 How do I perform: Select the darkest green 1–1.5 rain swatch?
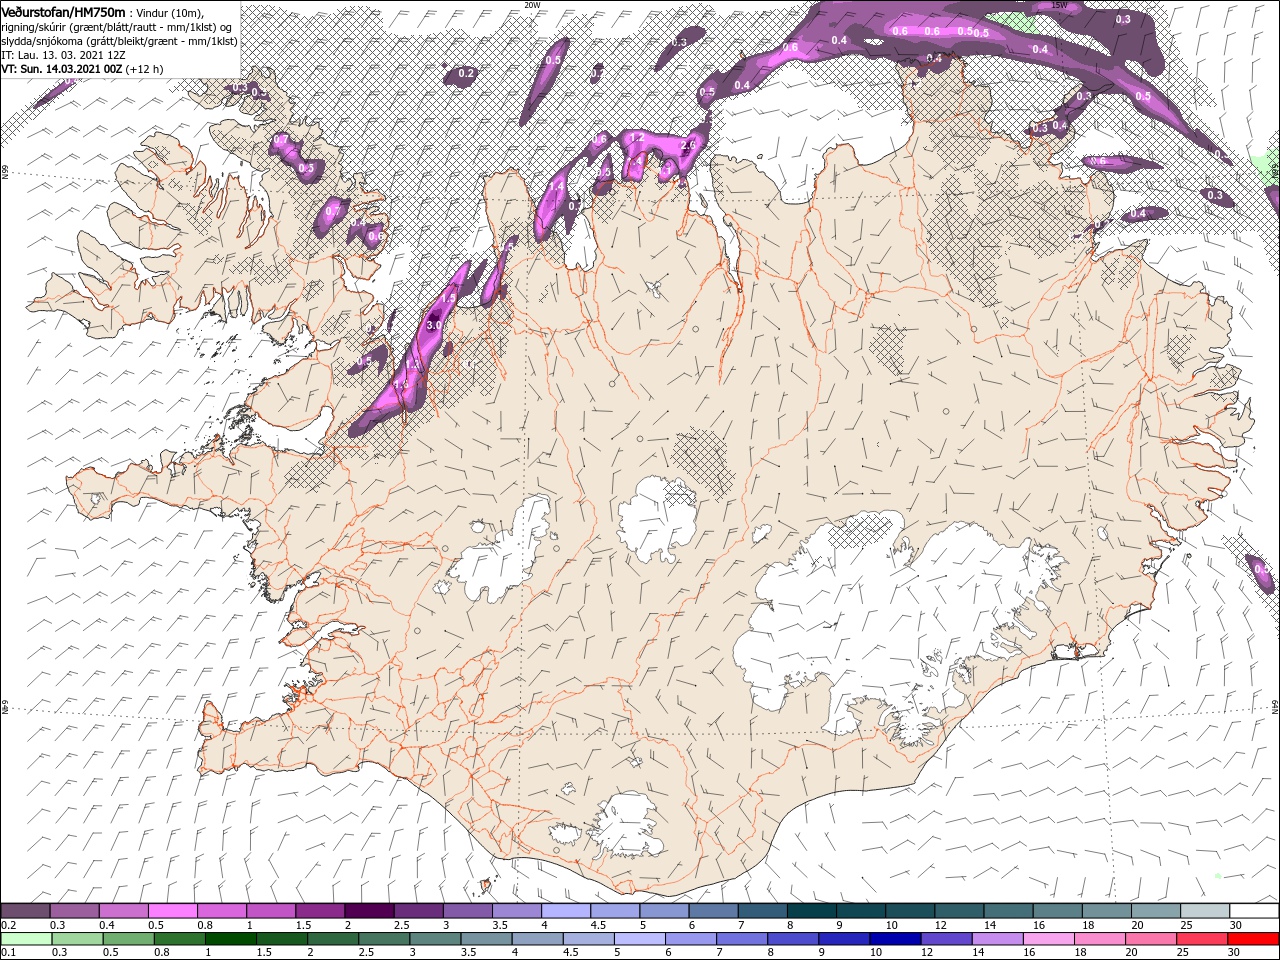tap(230, 939)
